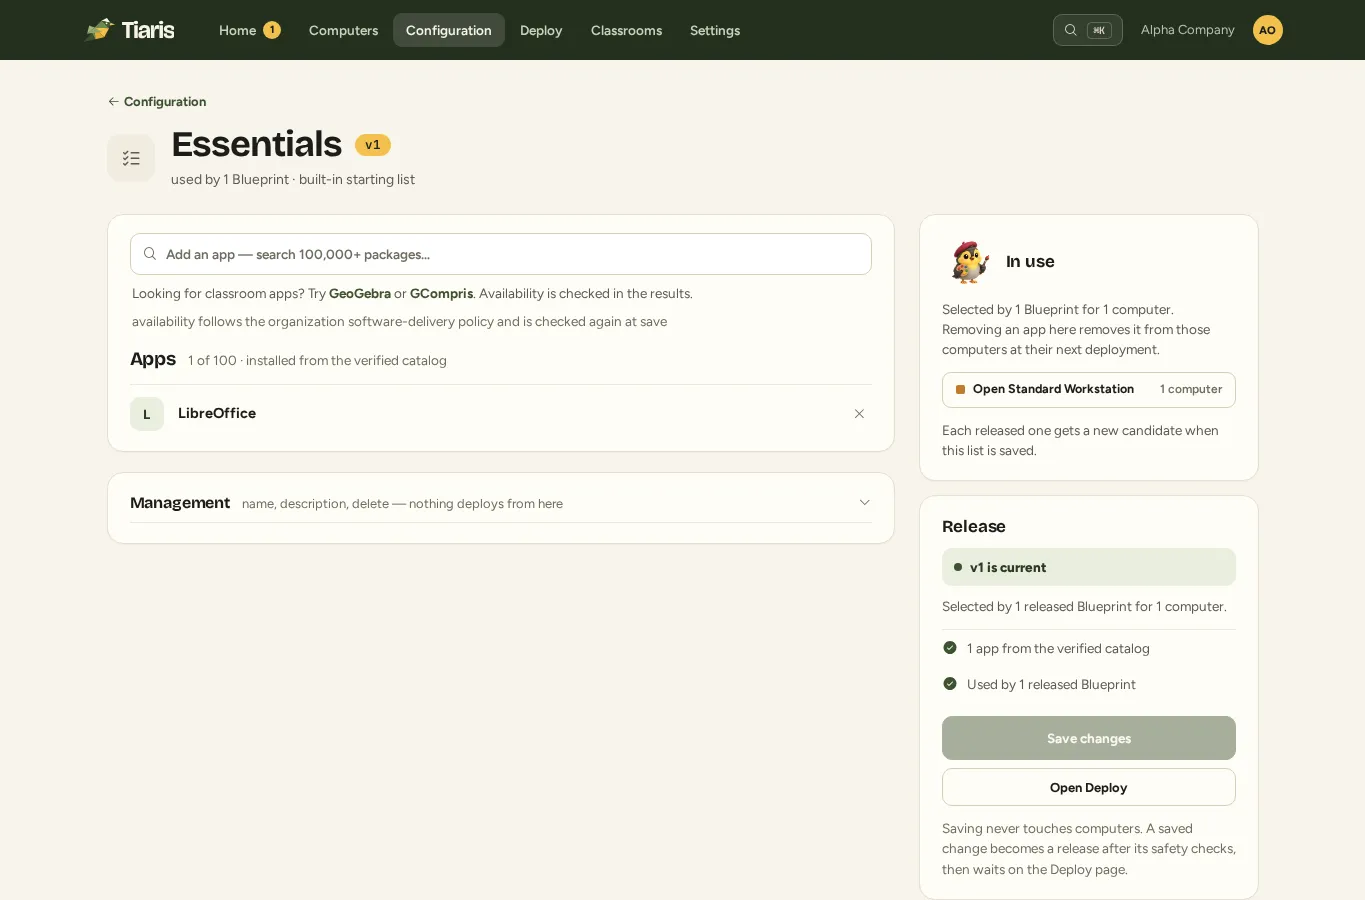Switch to the Deploy tab
Viewport: 1365px width, 900px height.
[x=541, y=30]
